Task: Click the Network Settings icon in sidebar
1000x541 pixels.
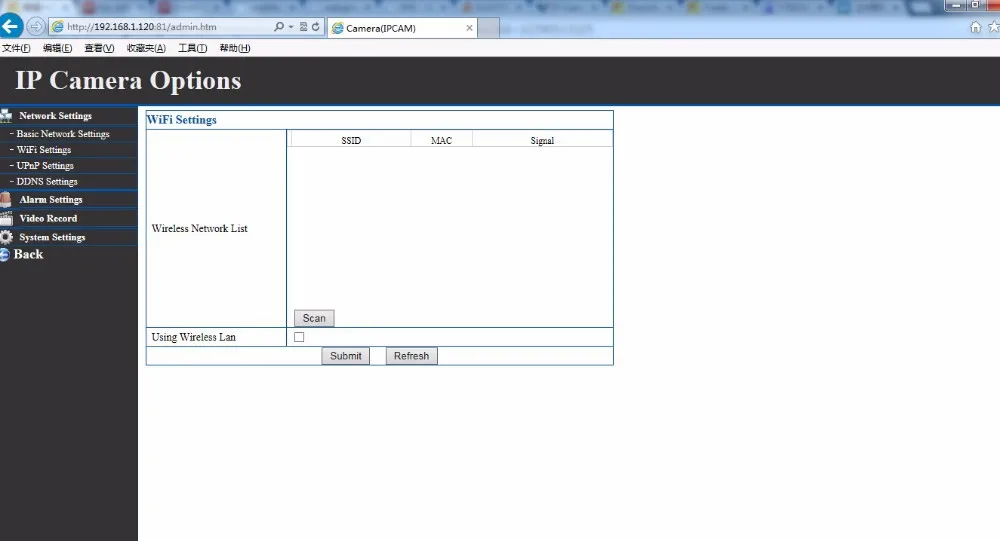Action: (x=6, y=115)
